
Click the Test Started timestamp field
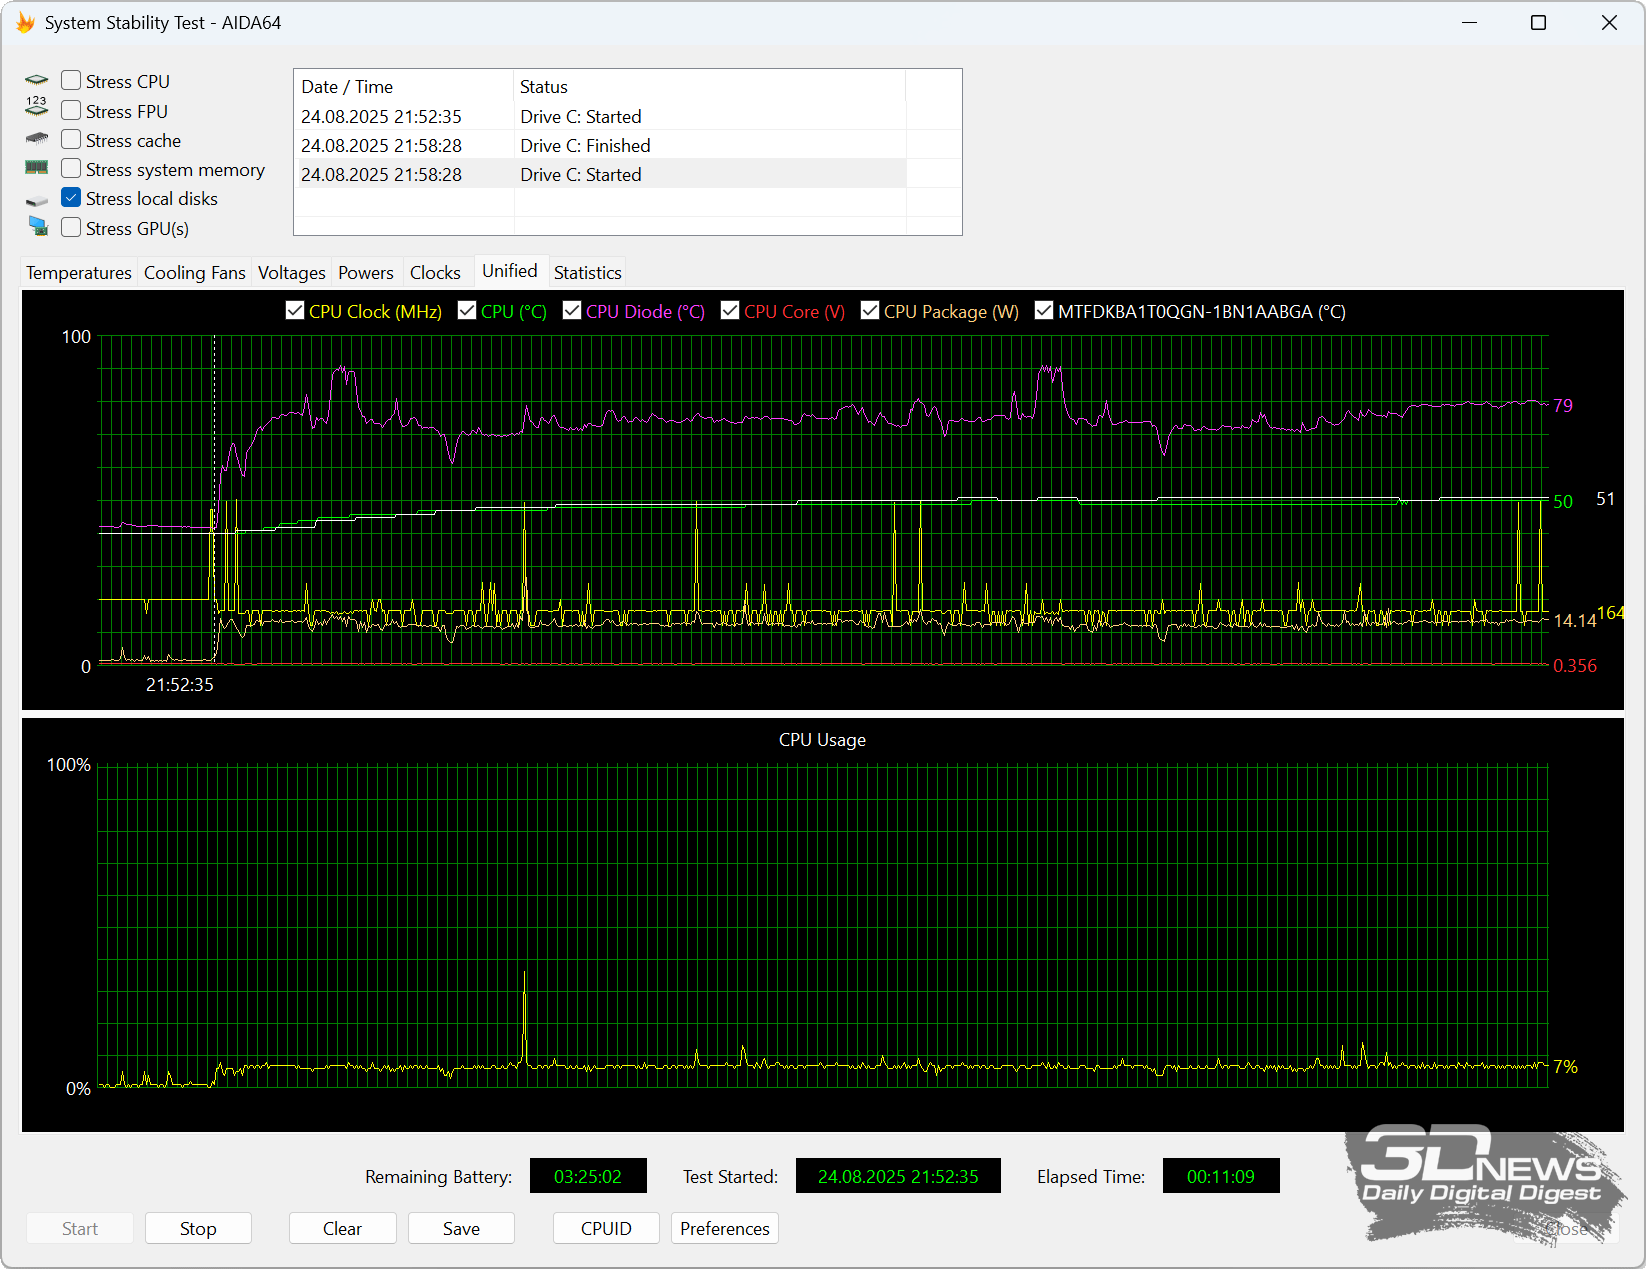click(x=898, y=1176)
